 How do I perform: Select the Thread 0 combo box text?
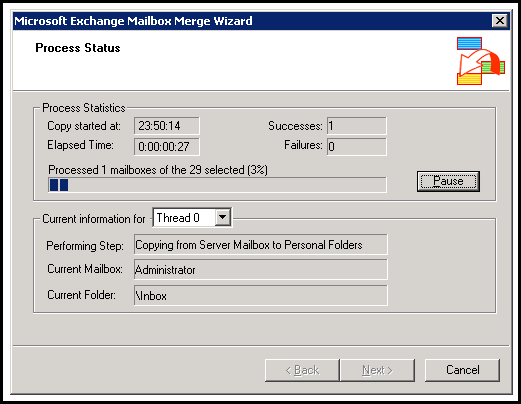click(x=178, y=218)
